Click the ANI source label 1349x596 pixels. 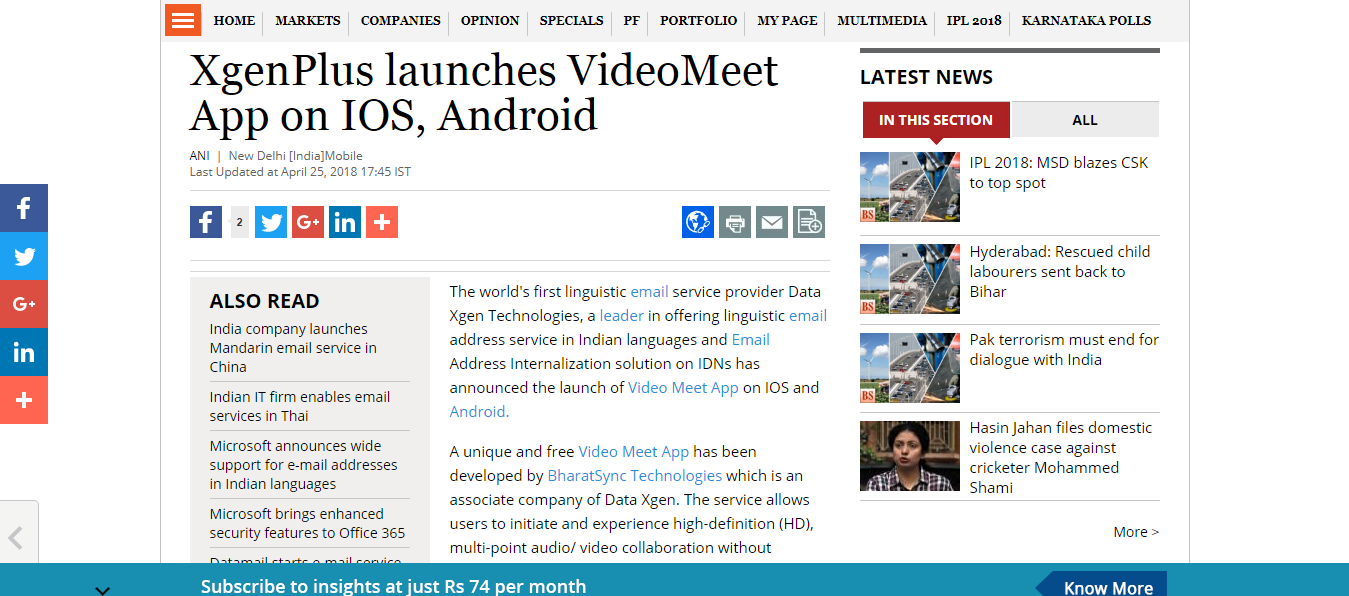200,156
